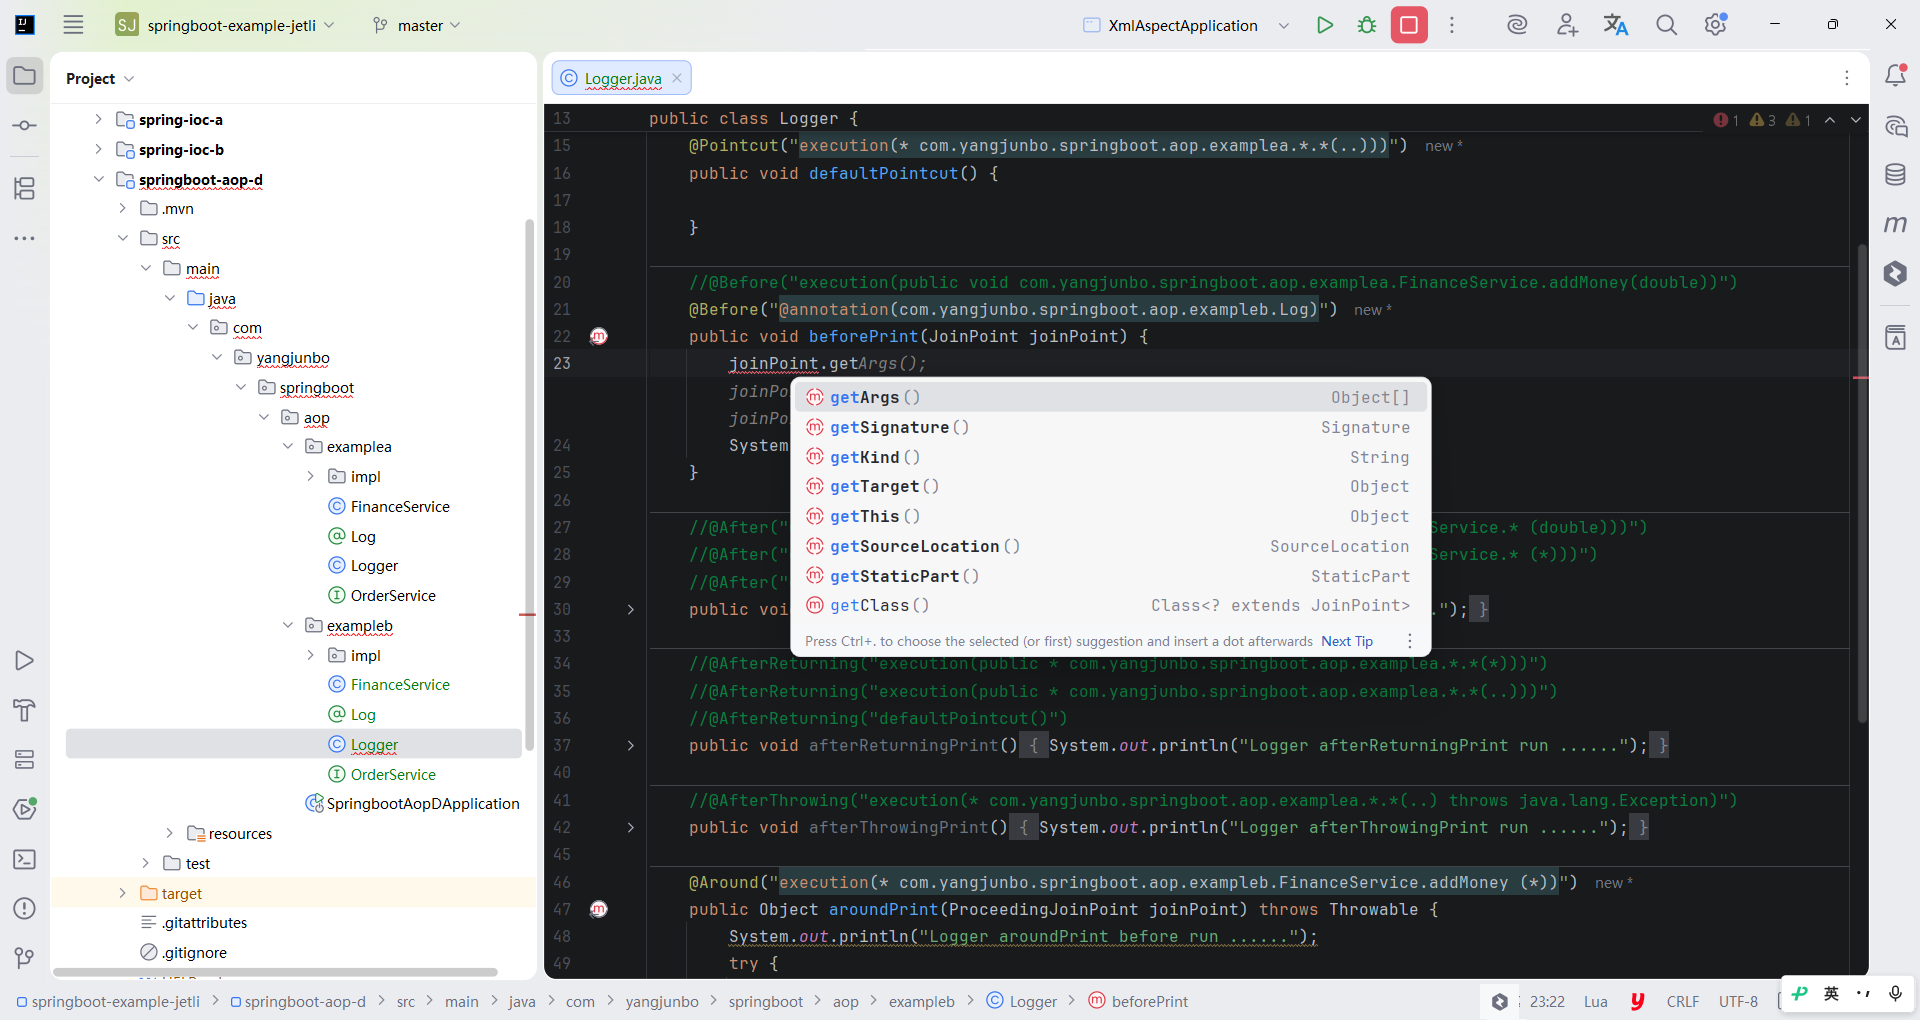1920x1020 pixels.
Task: Click the gutter icon on line 22
Action: 598,336
